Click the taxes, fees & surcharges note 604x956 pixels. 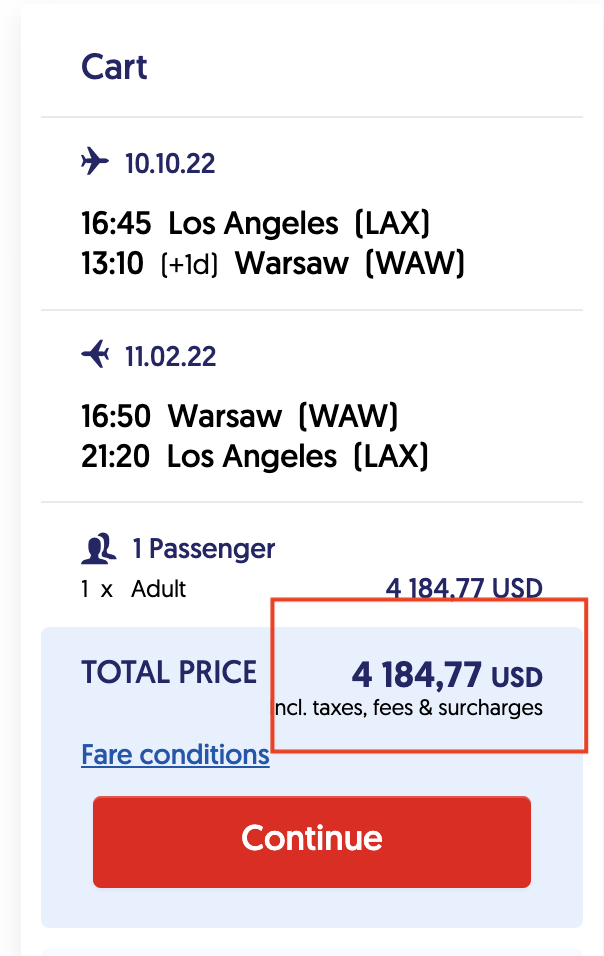[409, 708]
